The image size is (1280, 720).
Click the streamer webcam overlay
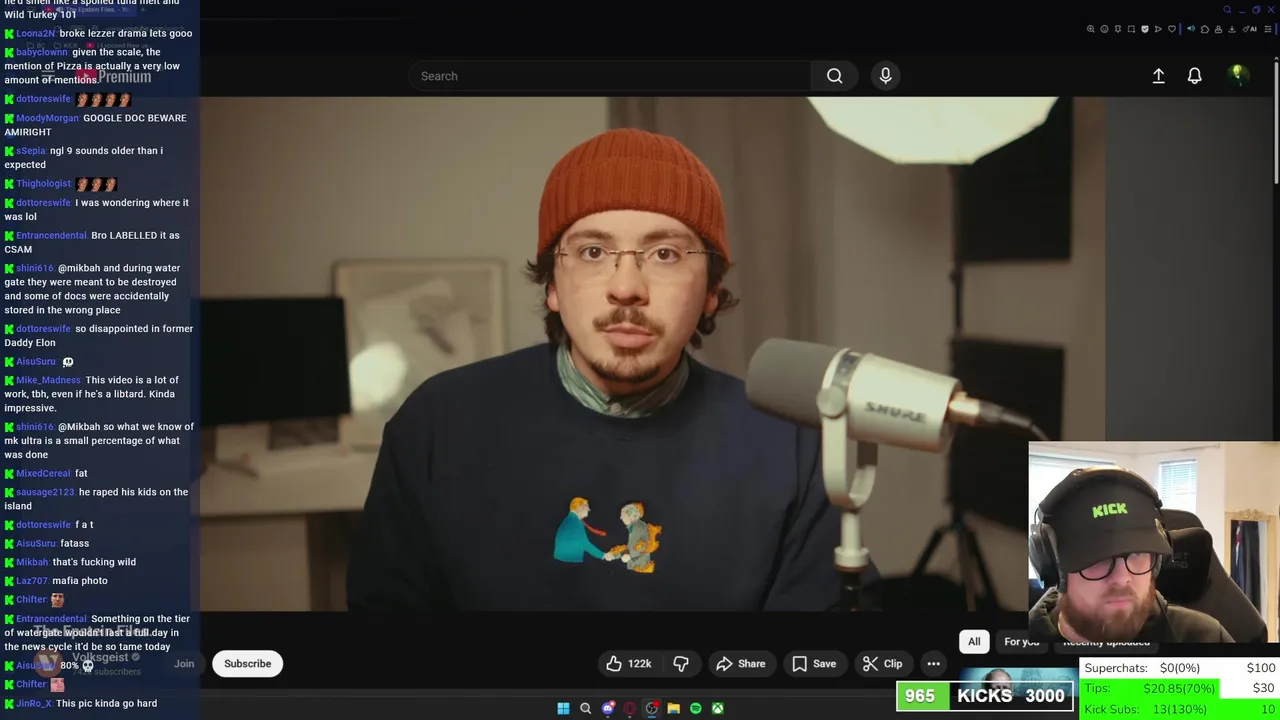click(1154, 542)
